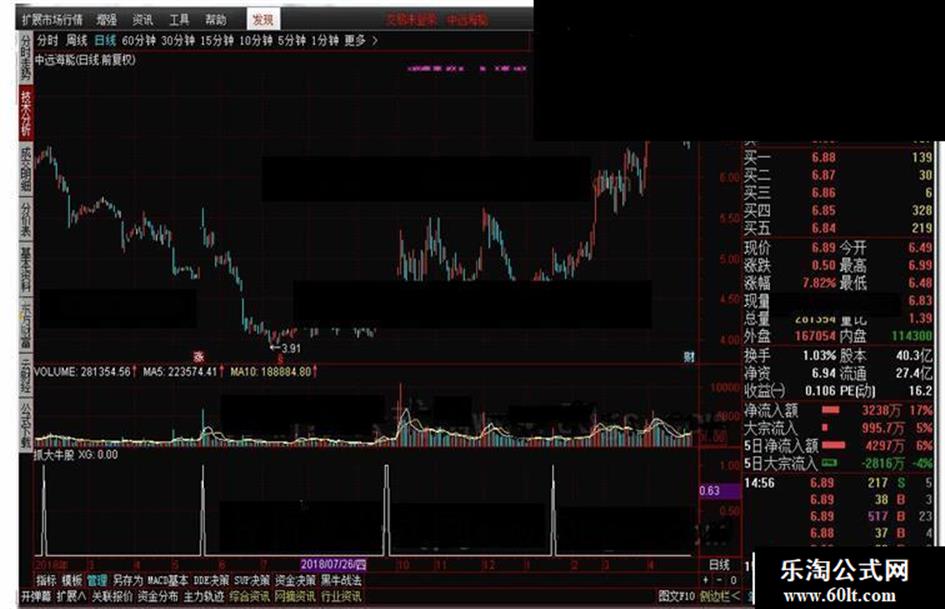Open the 资金分布 tab

click(x=158, y=596)
